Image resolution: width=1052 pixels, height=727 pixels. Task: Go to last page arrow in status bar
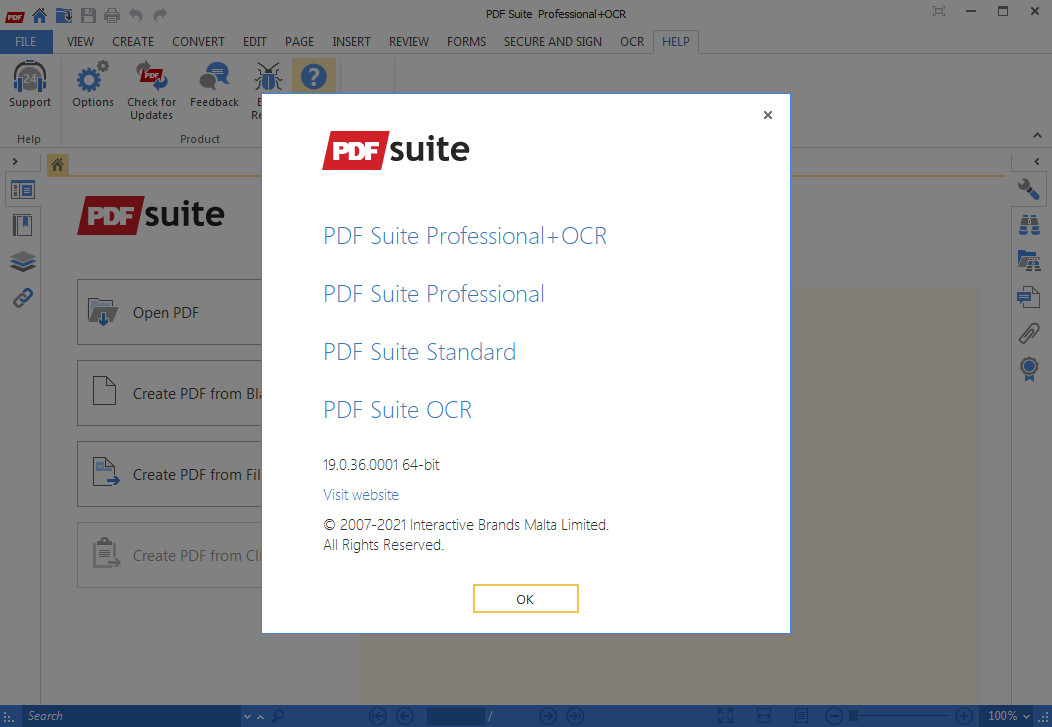[575, 716]
